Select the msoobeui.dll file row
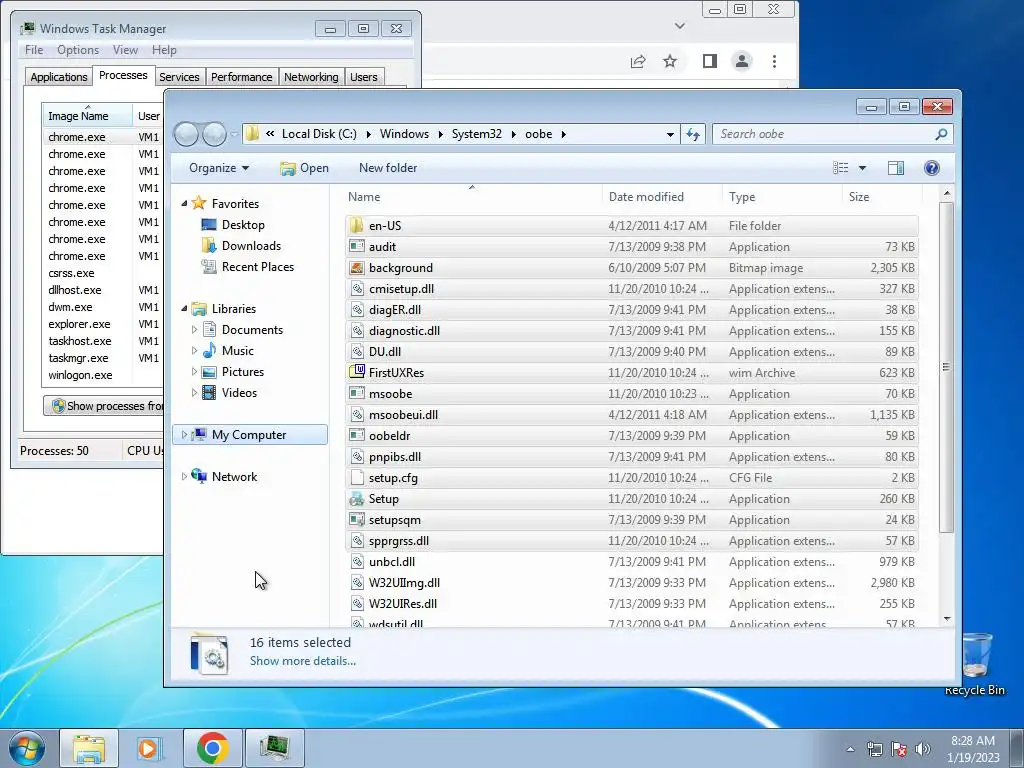 [632, 415]
